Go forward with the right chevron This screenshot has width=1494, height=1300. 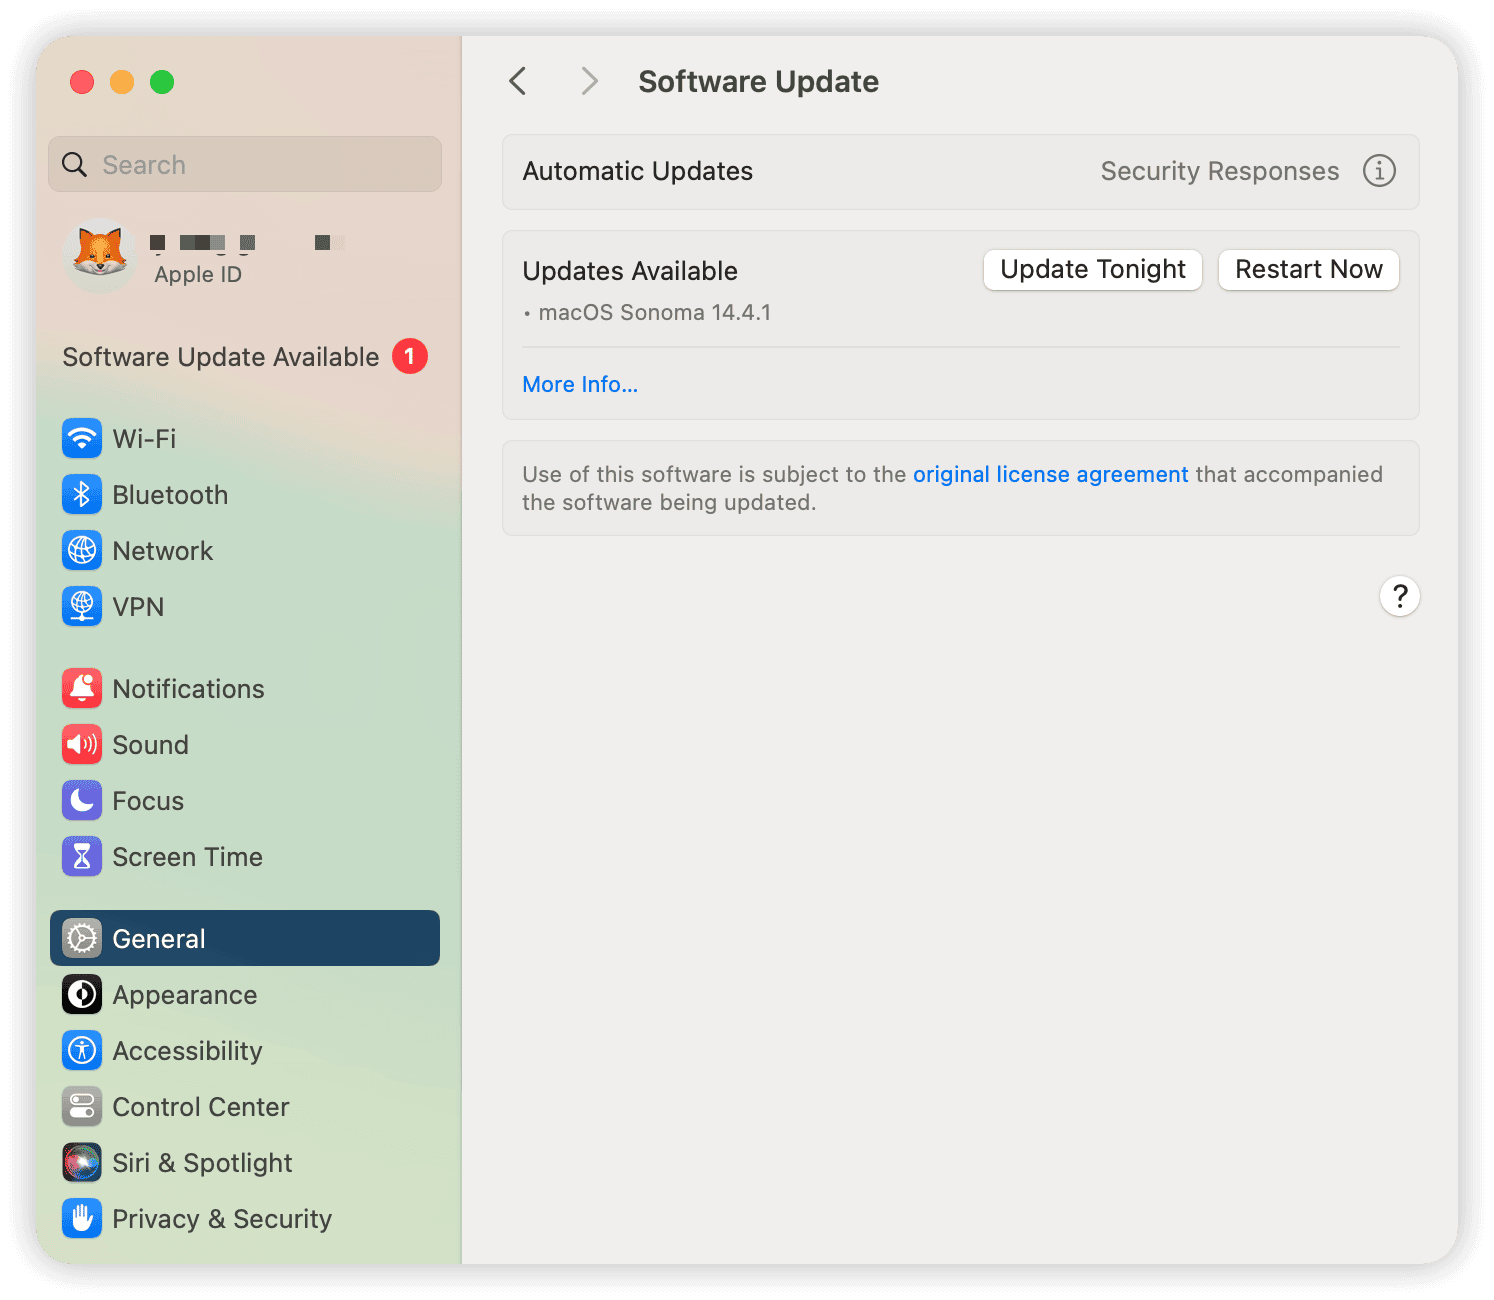[590, 81]
